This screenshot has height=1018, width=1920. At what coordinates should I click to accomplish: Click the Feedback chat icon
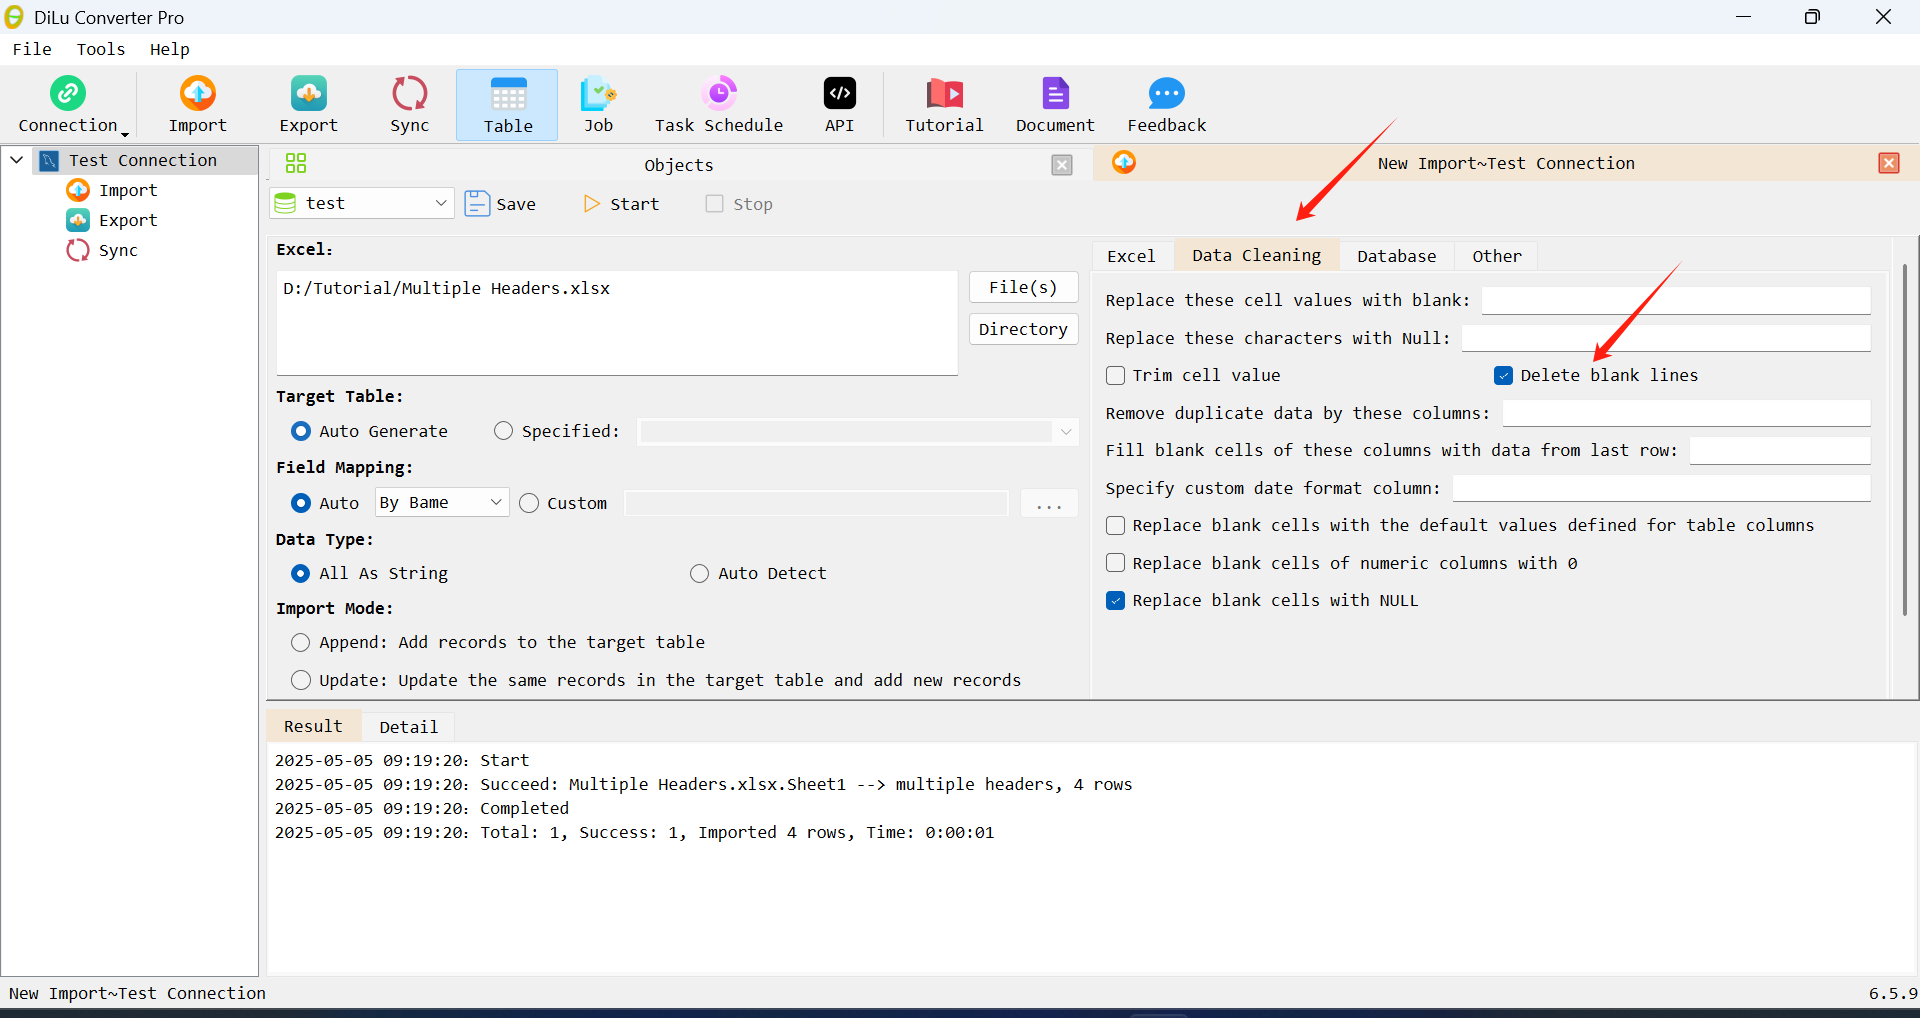pos(1166,94)
